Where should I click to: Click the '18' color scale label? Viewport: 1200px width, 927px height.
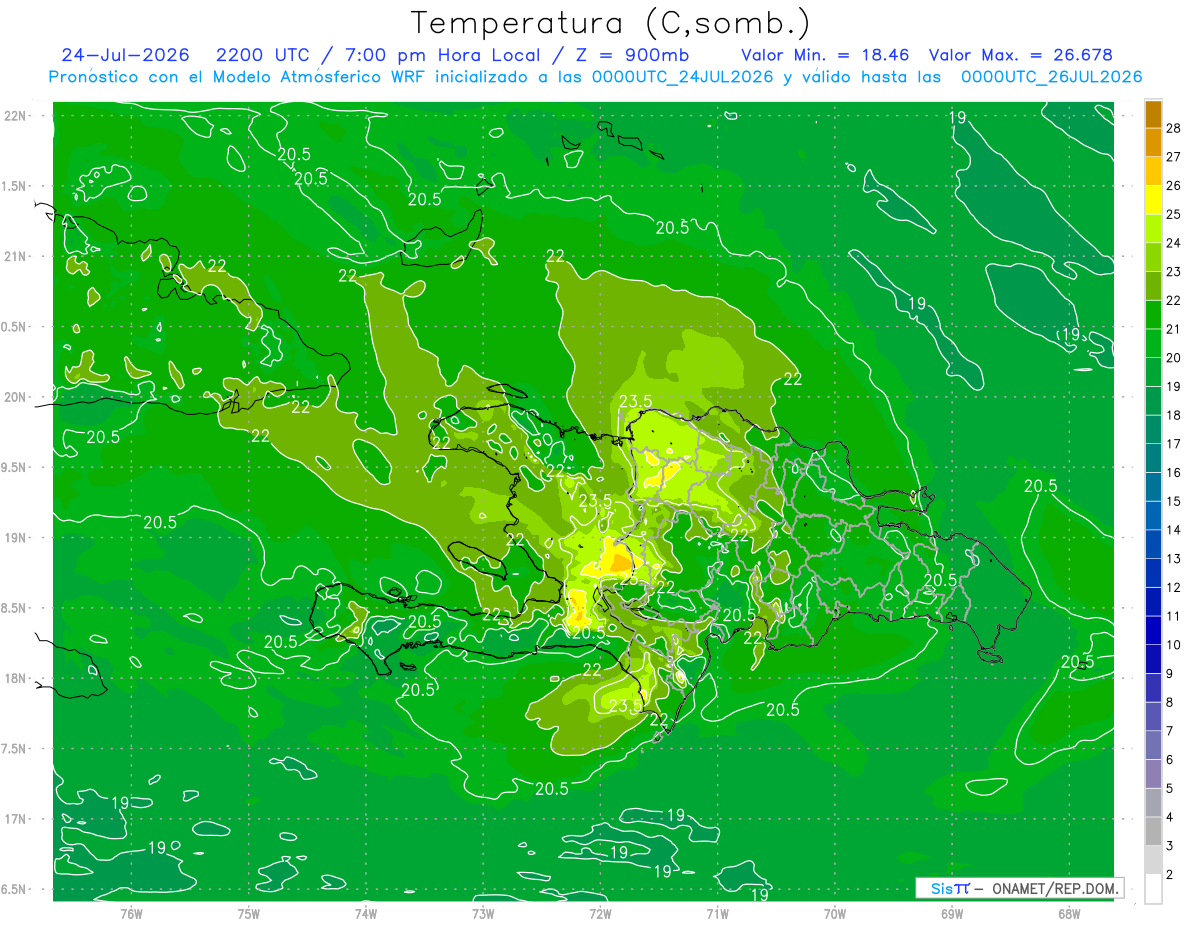pyautogui.click(x=1174, y=415)
